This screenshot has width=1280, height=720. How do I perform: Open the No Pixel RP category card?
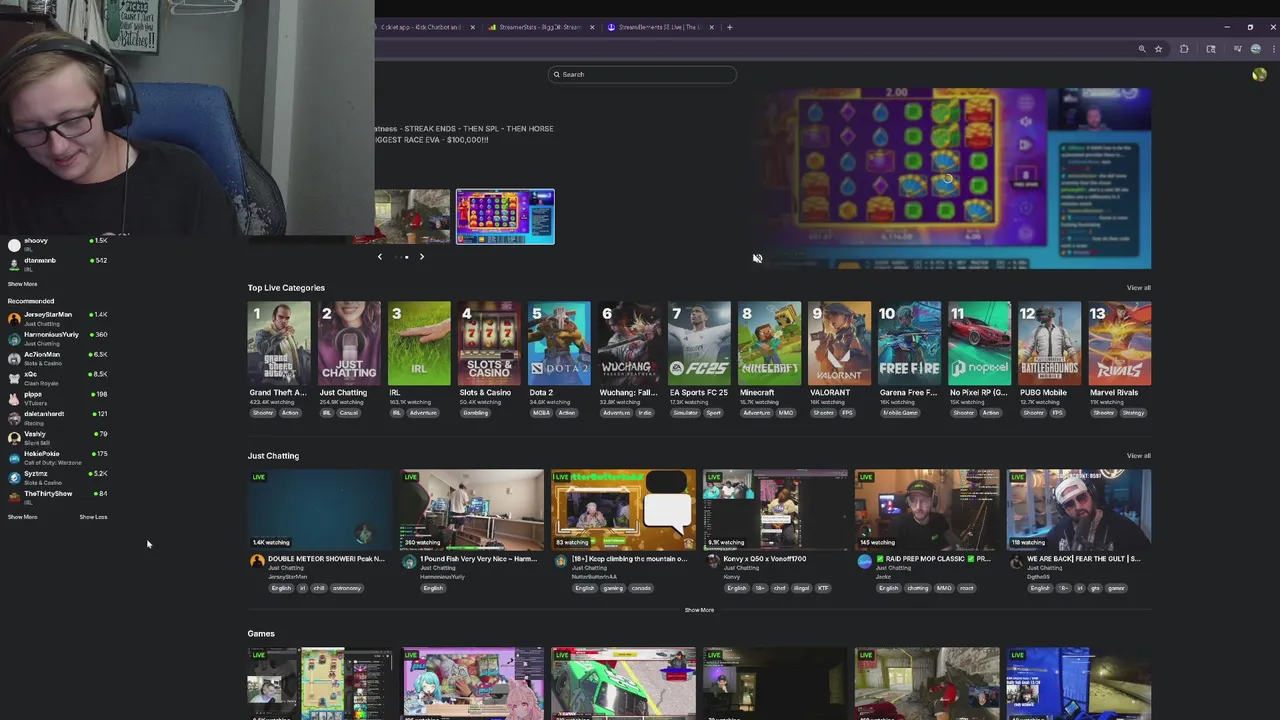(979, 344)
